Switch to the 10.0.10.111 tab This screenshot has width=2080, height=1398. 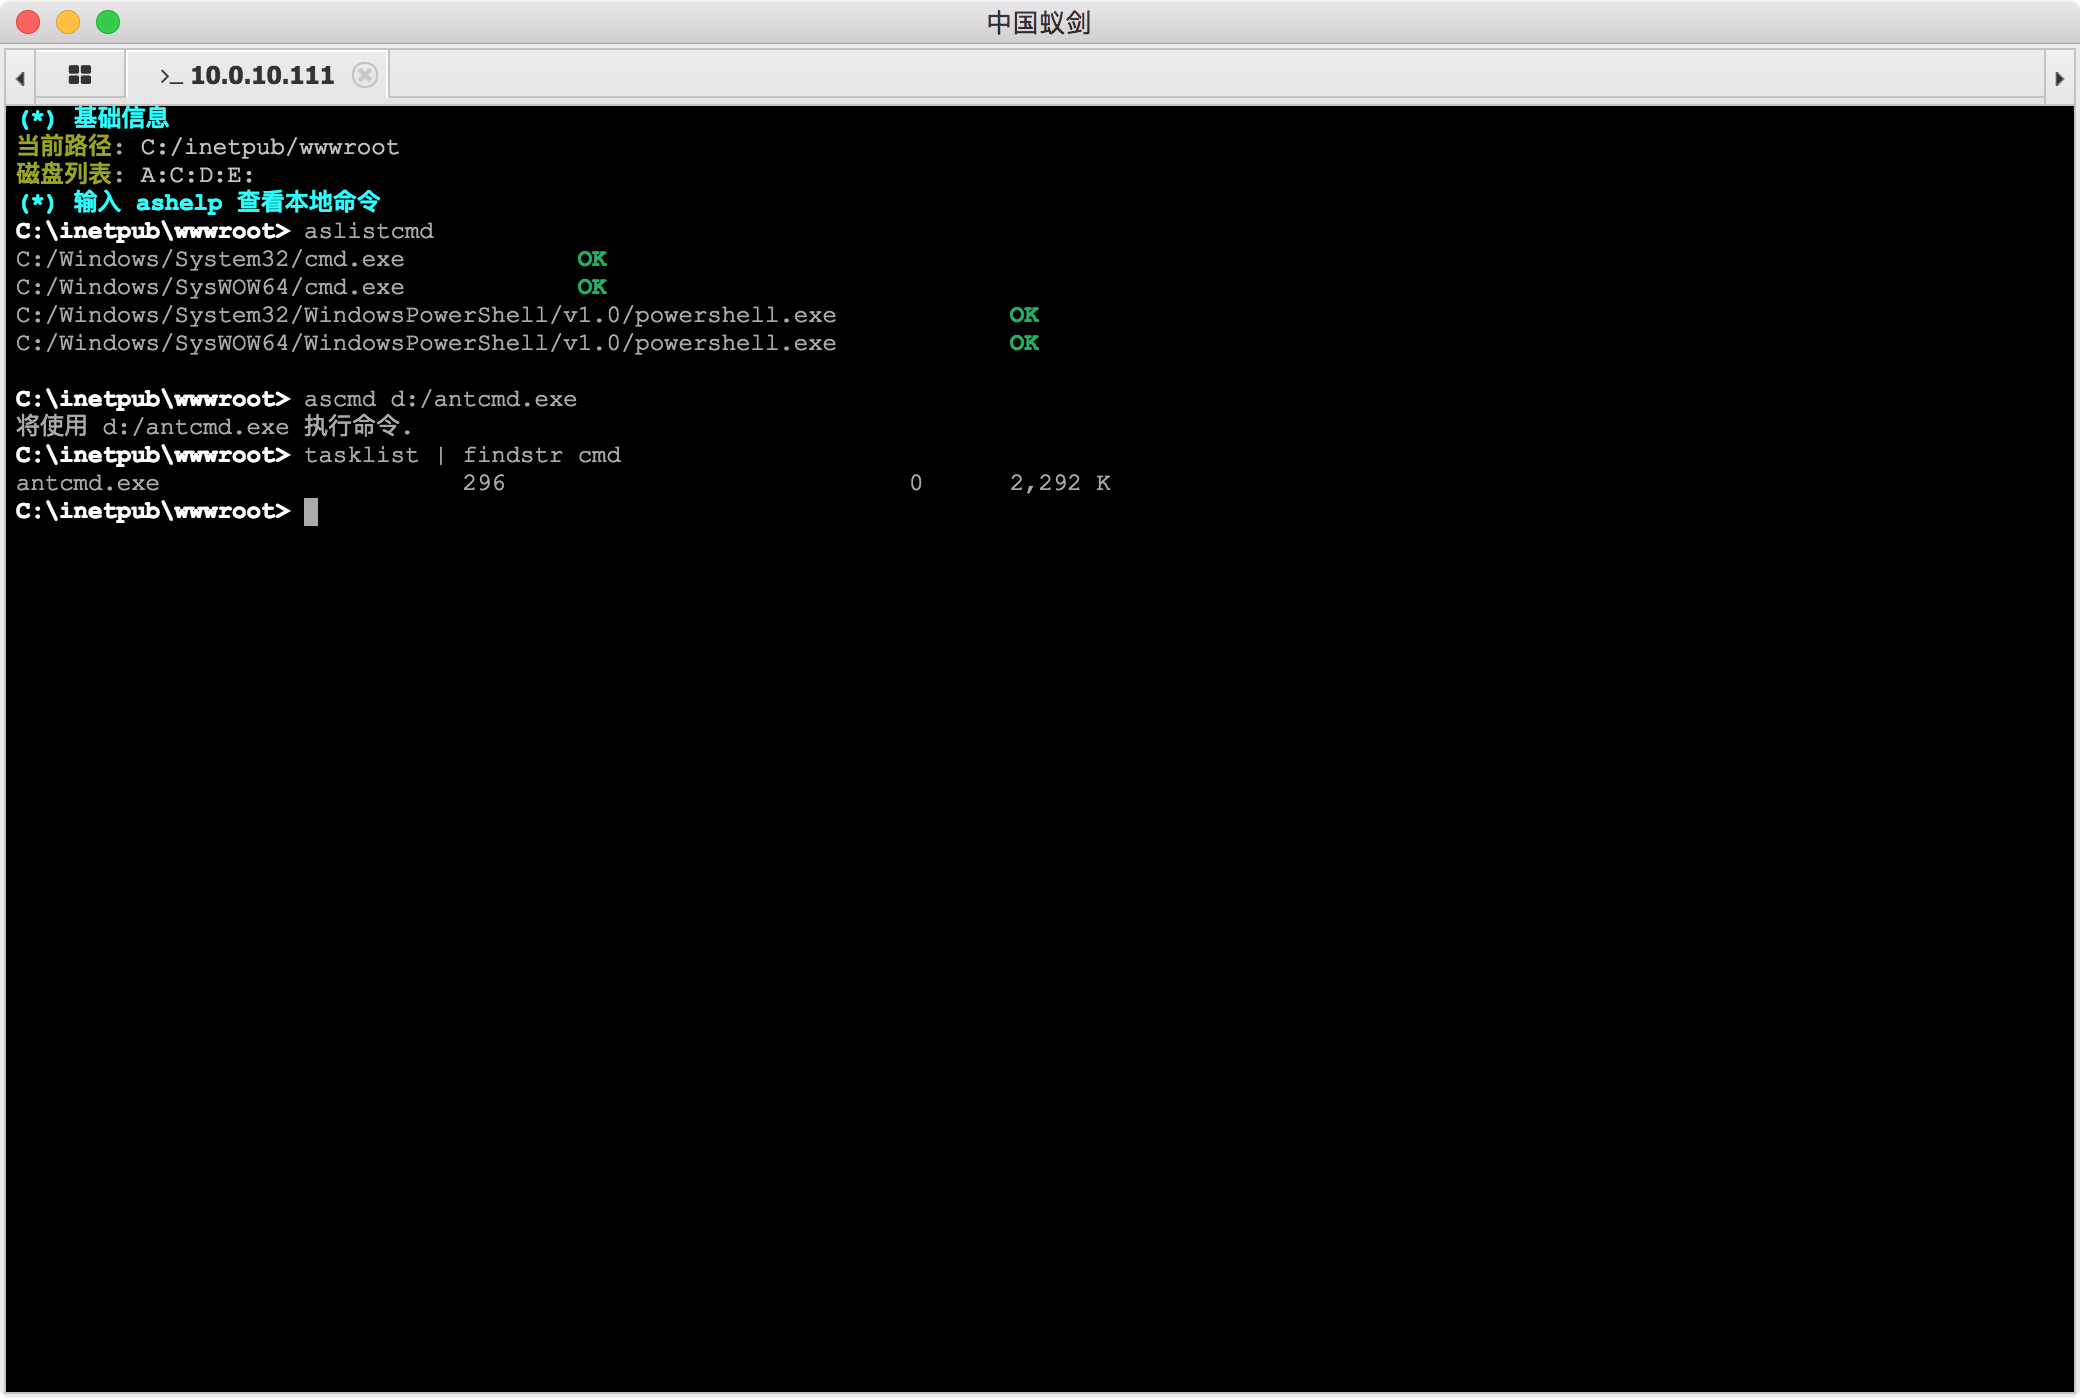click(260, 75)
